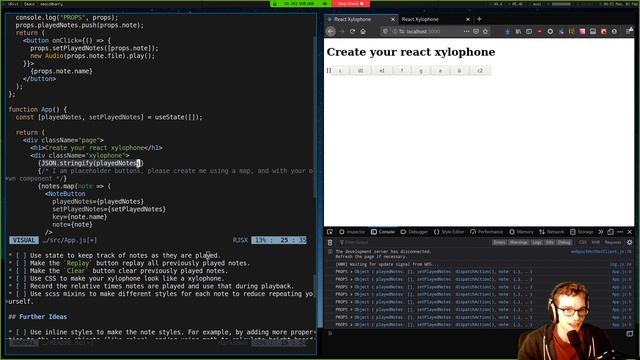Viewport: 640px width, 360px height.
Task: Open console settings gear
Action: pyautogui.click(x=629, y=242)
